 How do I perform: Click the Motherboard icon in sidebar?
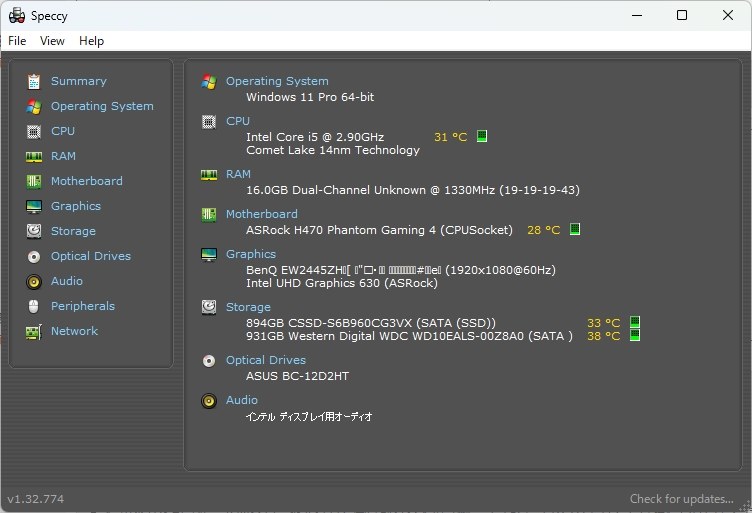34,181
